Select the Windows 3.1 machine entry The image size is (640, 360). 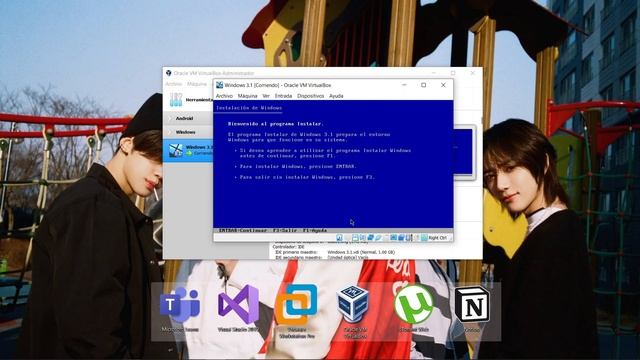point(188,150)
